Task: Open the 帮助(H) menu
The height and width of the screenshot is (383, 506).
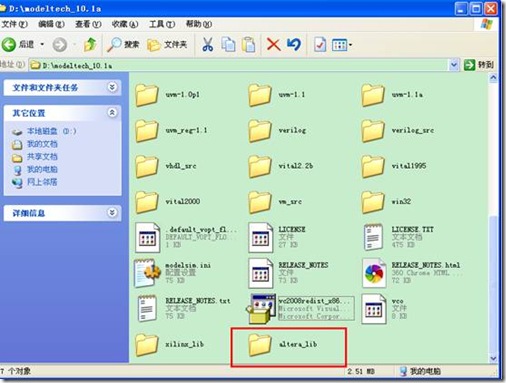Action: click(x=199, y=24)
